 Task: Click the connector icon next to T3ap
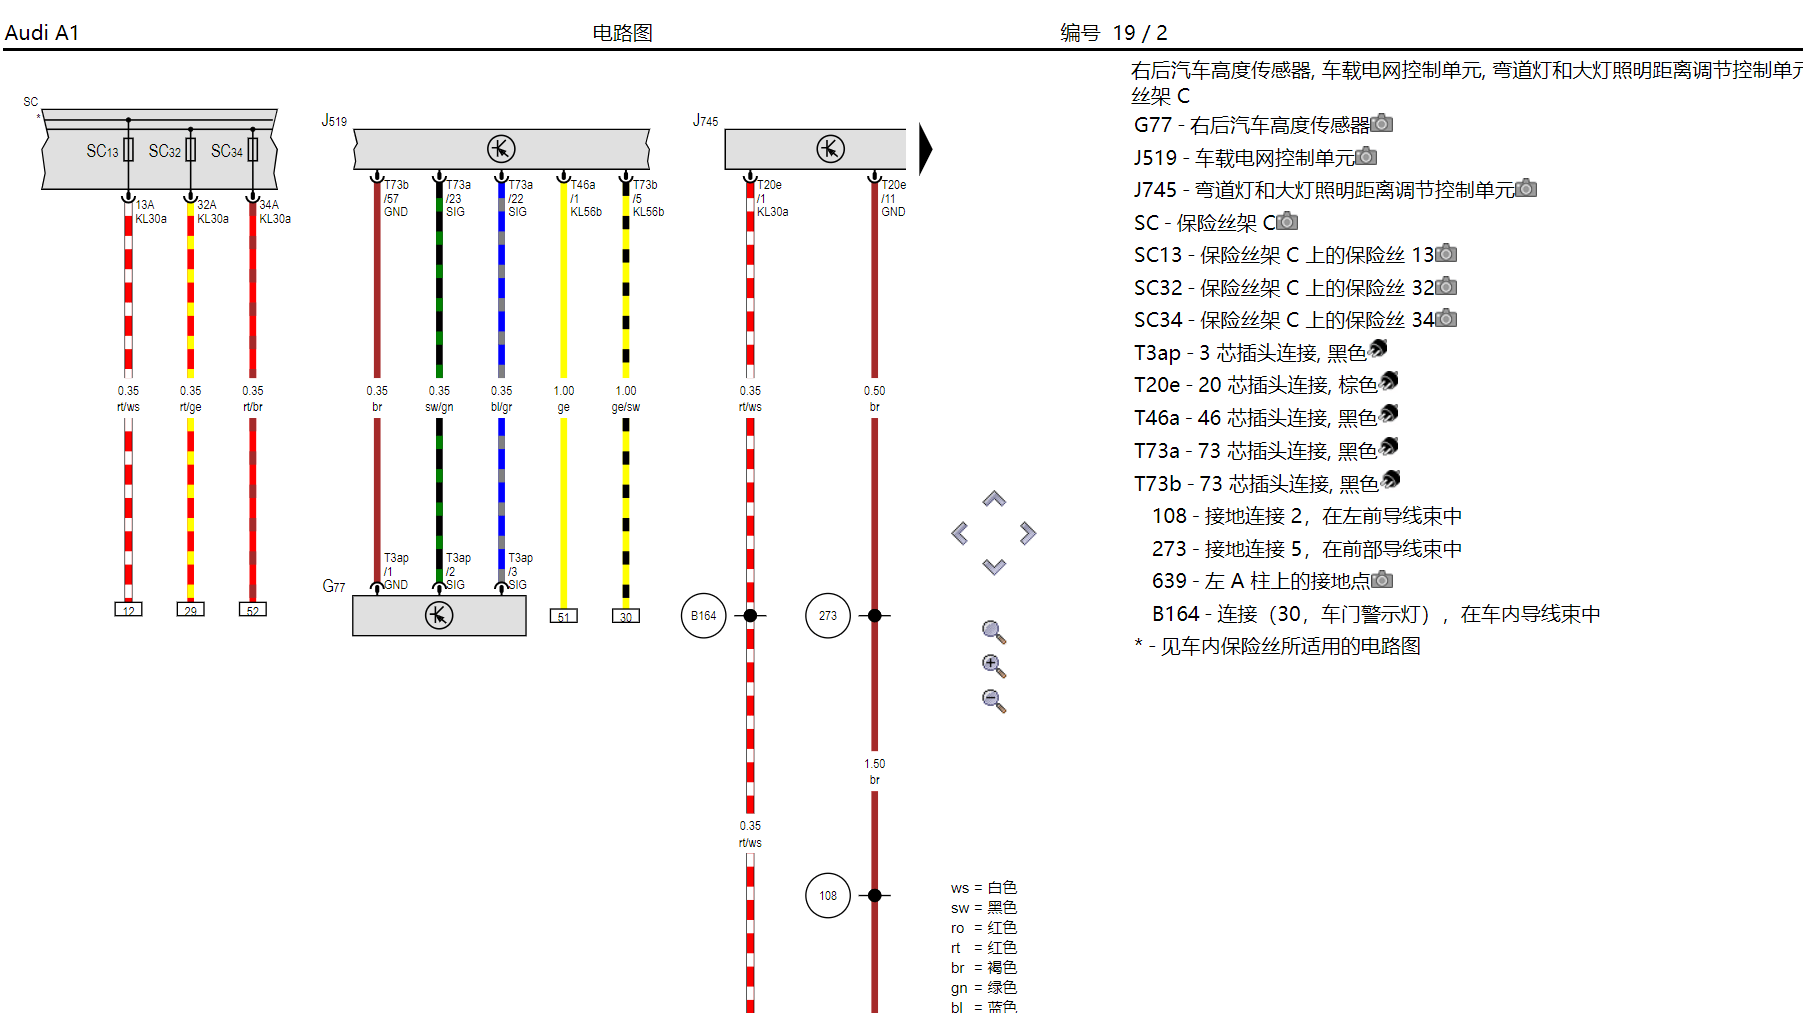(x=1379, y=351)
